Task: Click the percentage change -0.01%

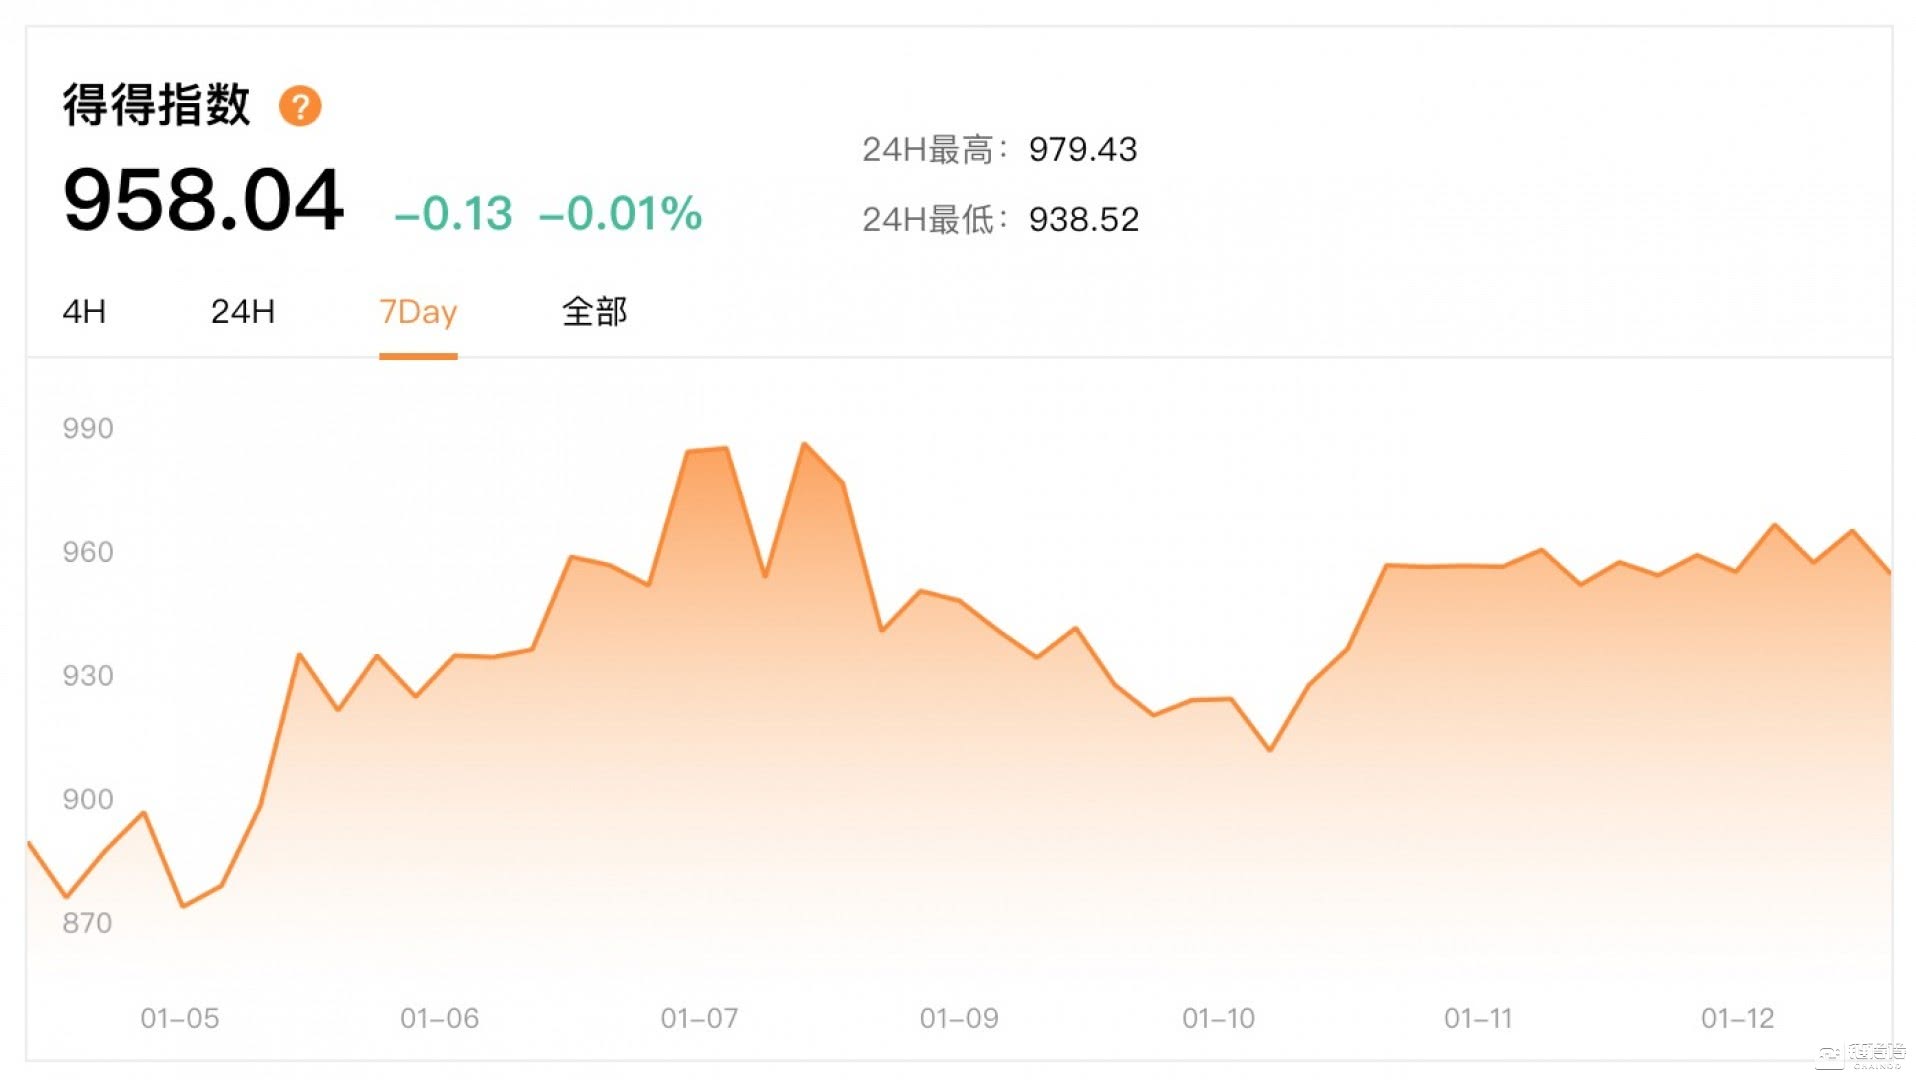Action: [619, 212]
